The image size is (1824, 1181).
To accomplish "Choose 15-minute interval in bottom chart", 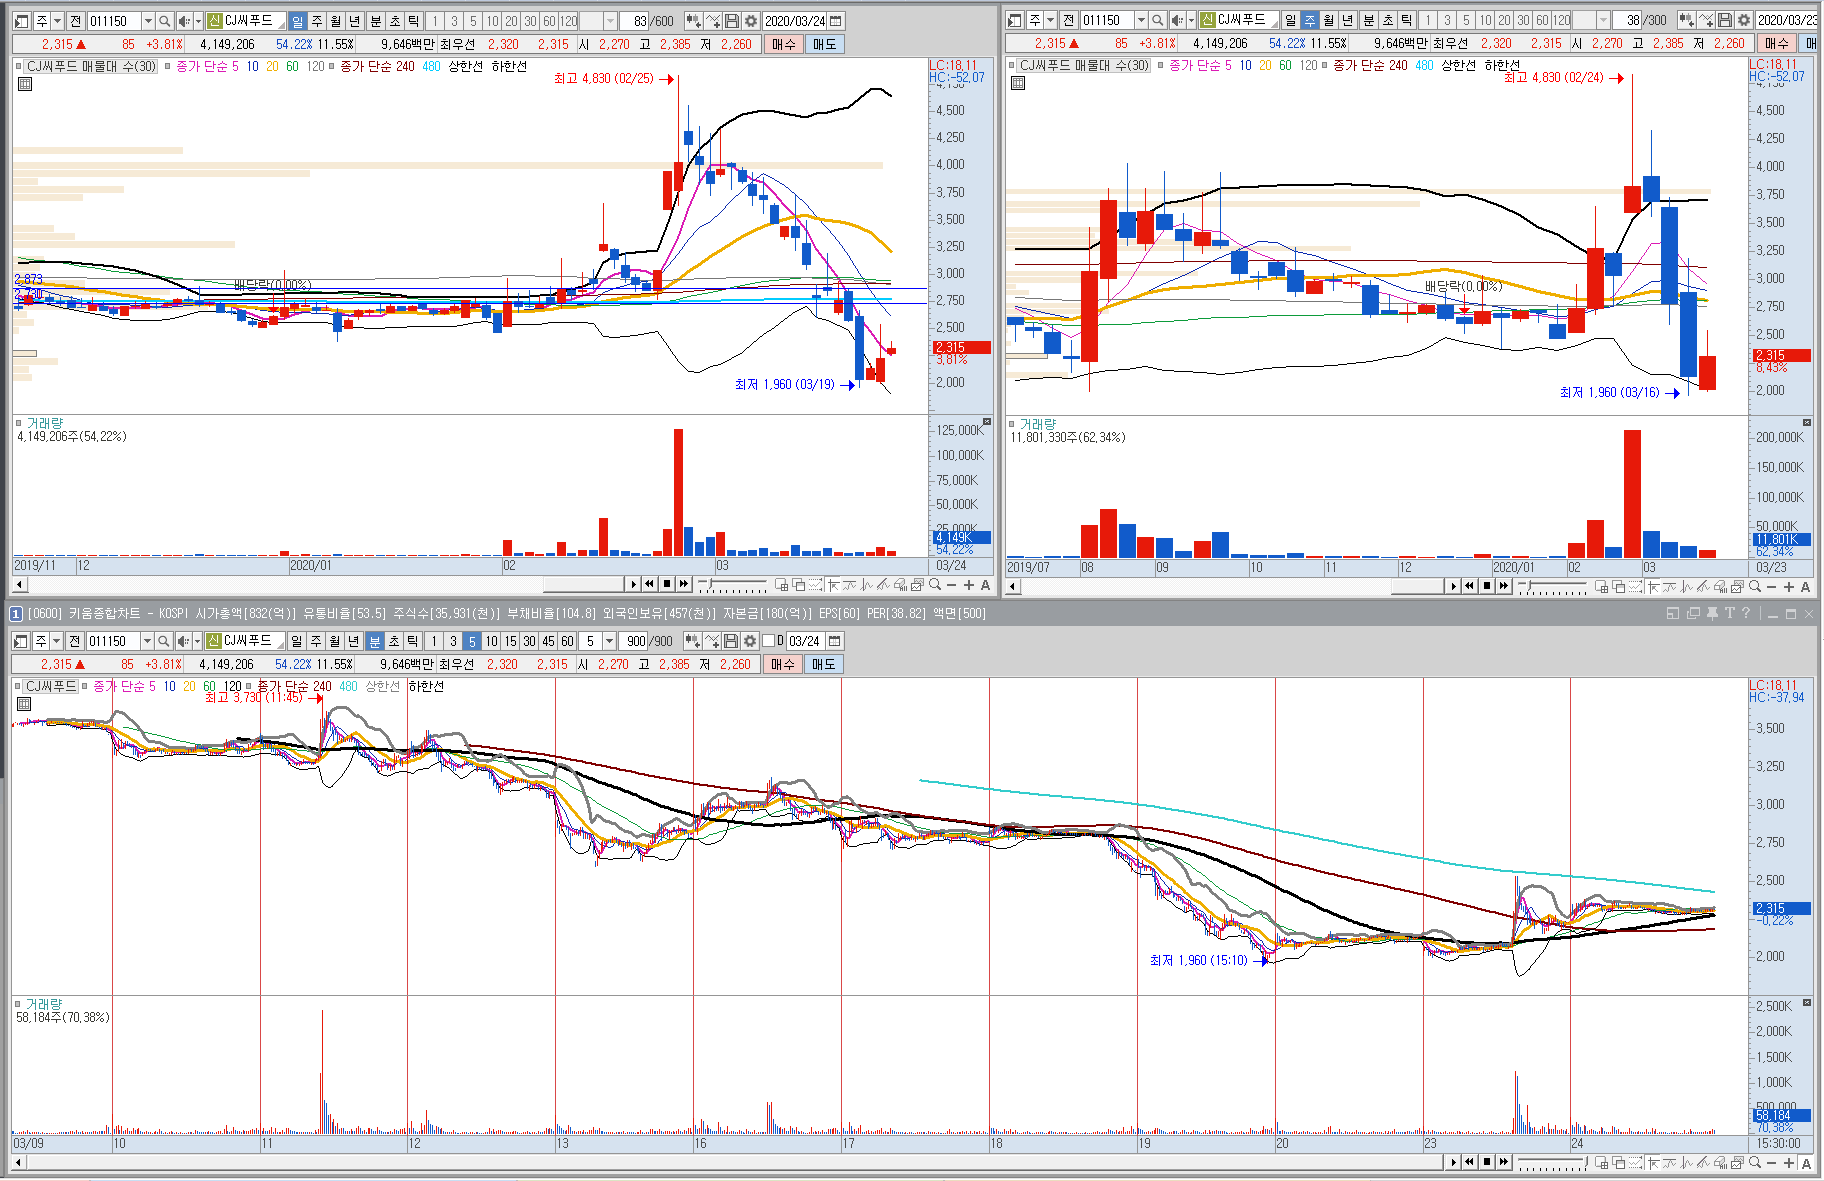I will point(510,641).
